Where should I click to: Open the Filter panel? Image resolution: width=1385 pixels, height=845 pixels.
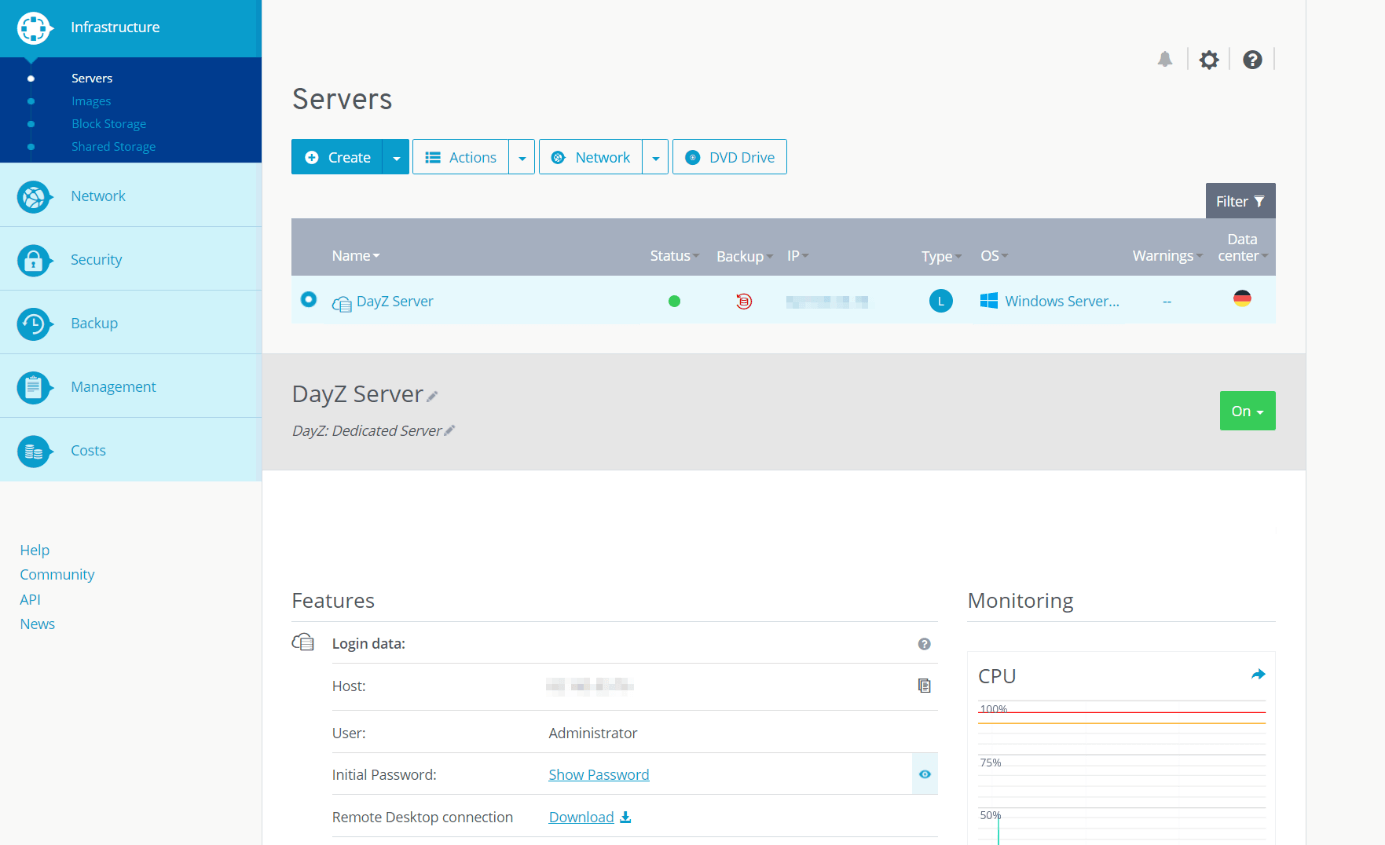[1240, 201]
